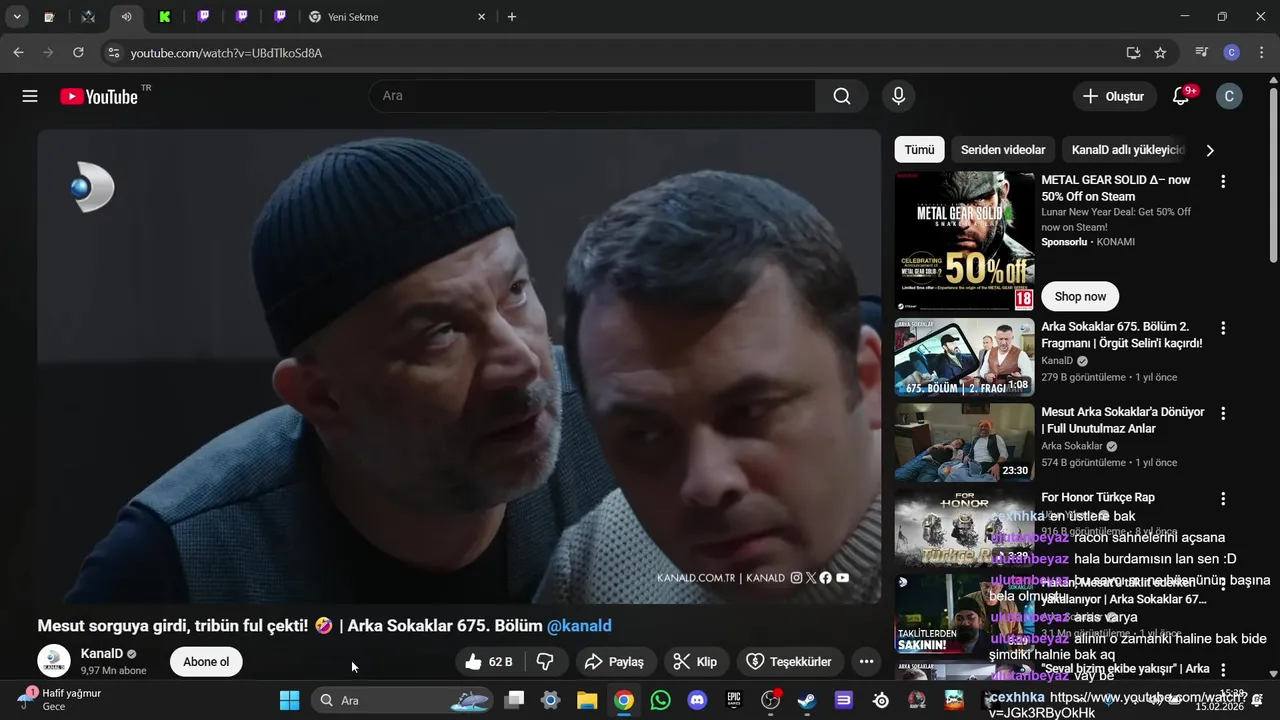This screenshot has height=720, width=1280.
Task: Open options for the 675. Bölüm 2. Fragmanı video
Action: click(1222, 328)
